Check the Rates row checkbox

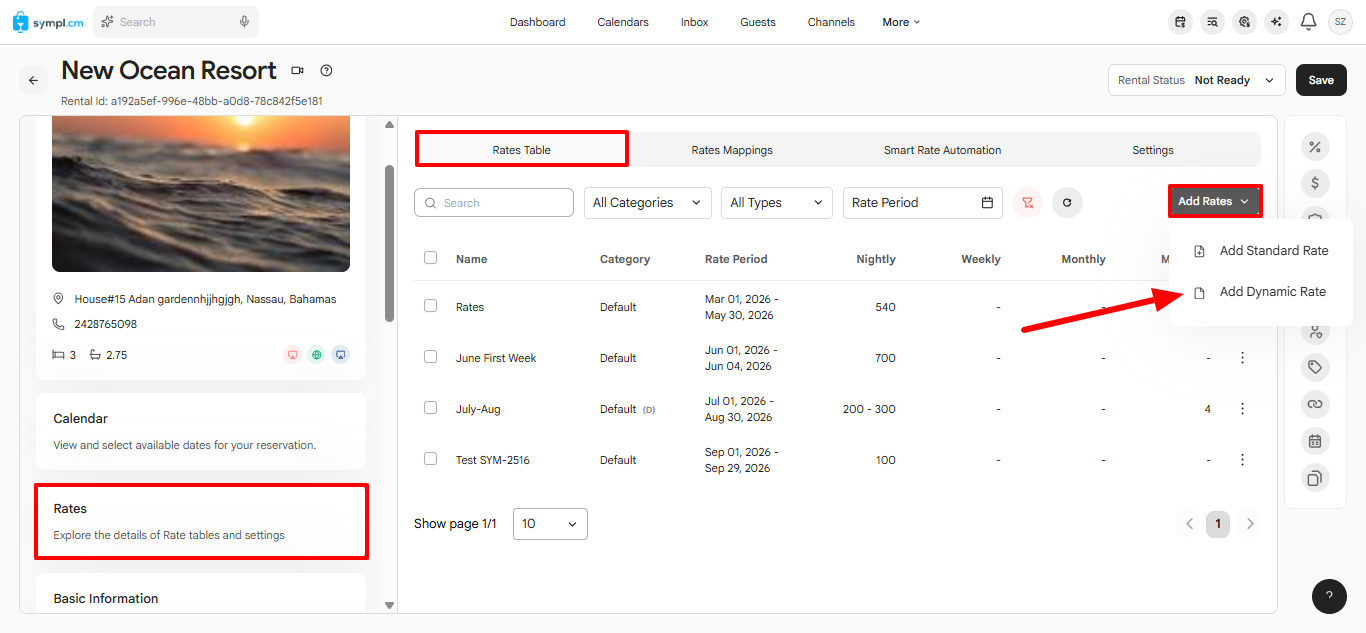point(430,306)
